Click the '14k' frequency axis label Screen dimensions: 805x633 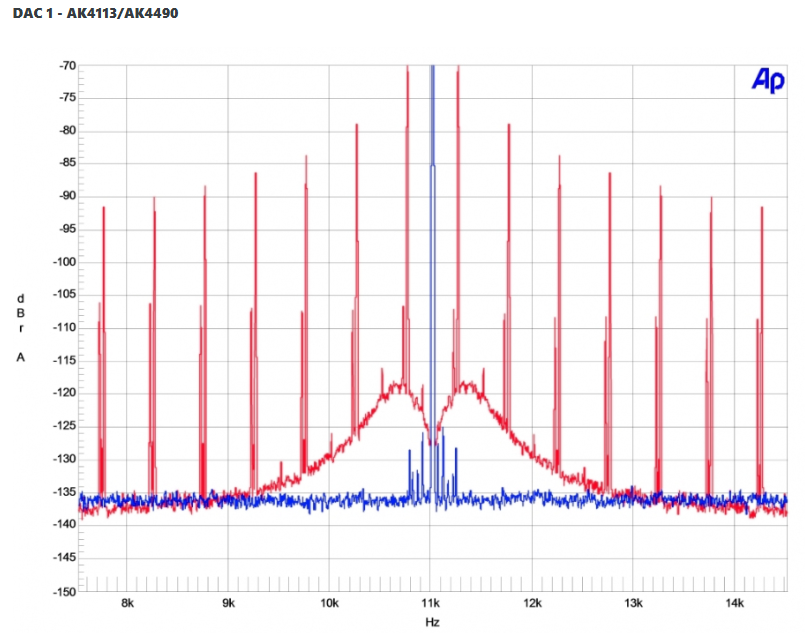click(x=735, y=603)
